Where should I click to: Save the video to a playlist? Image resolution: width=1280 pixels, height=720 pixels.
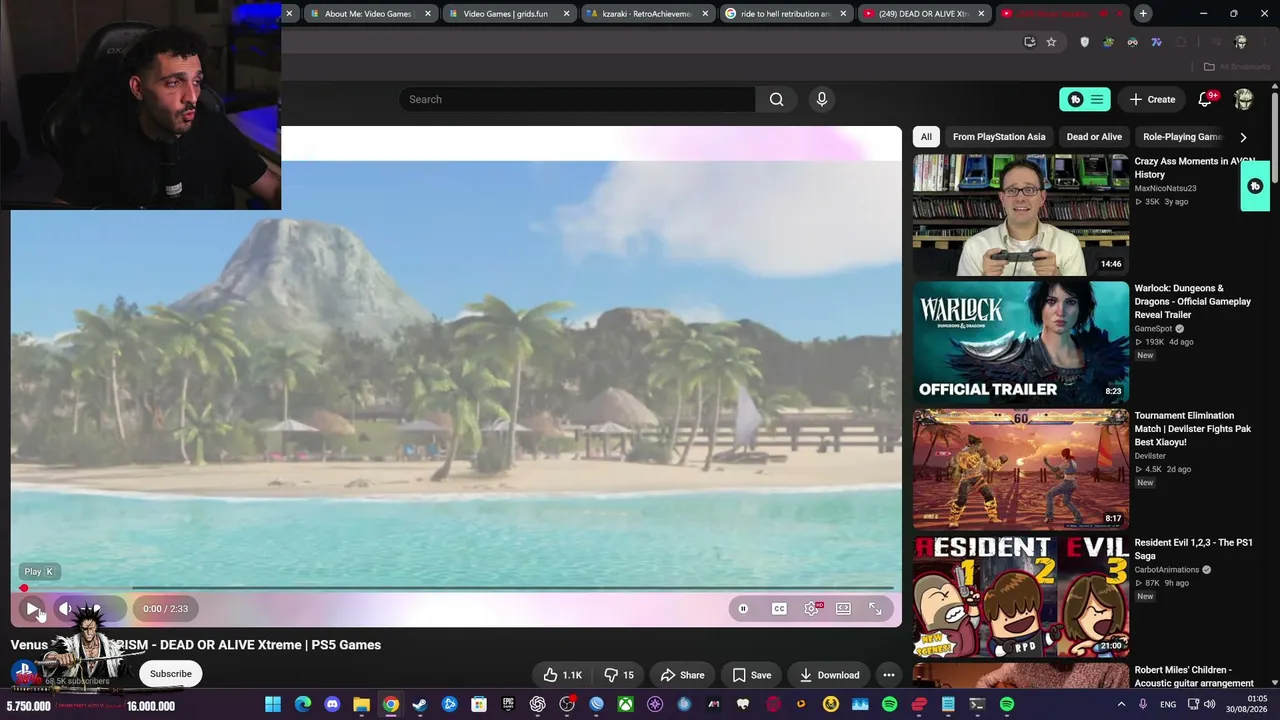(x=751, y=675)
